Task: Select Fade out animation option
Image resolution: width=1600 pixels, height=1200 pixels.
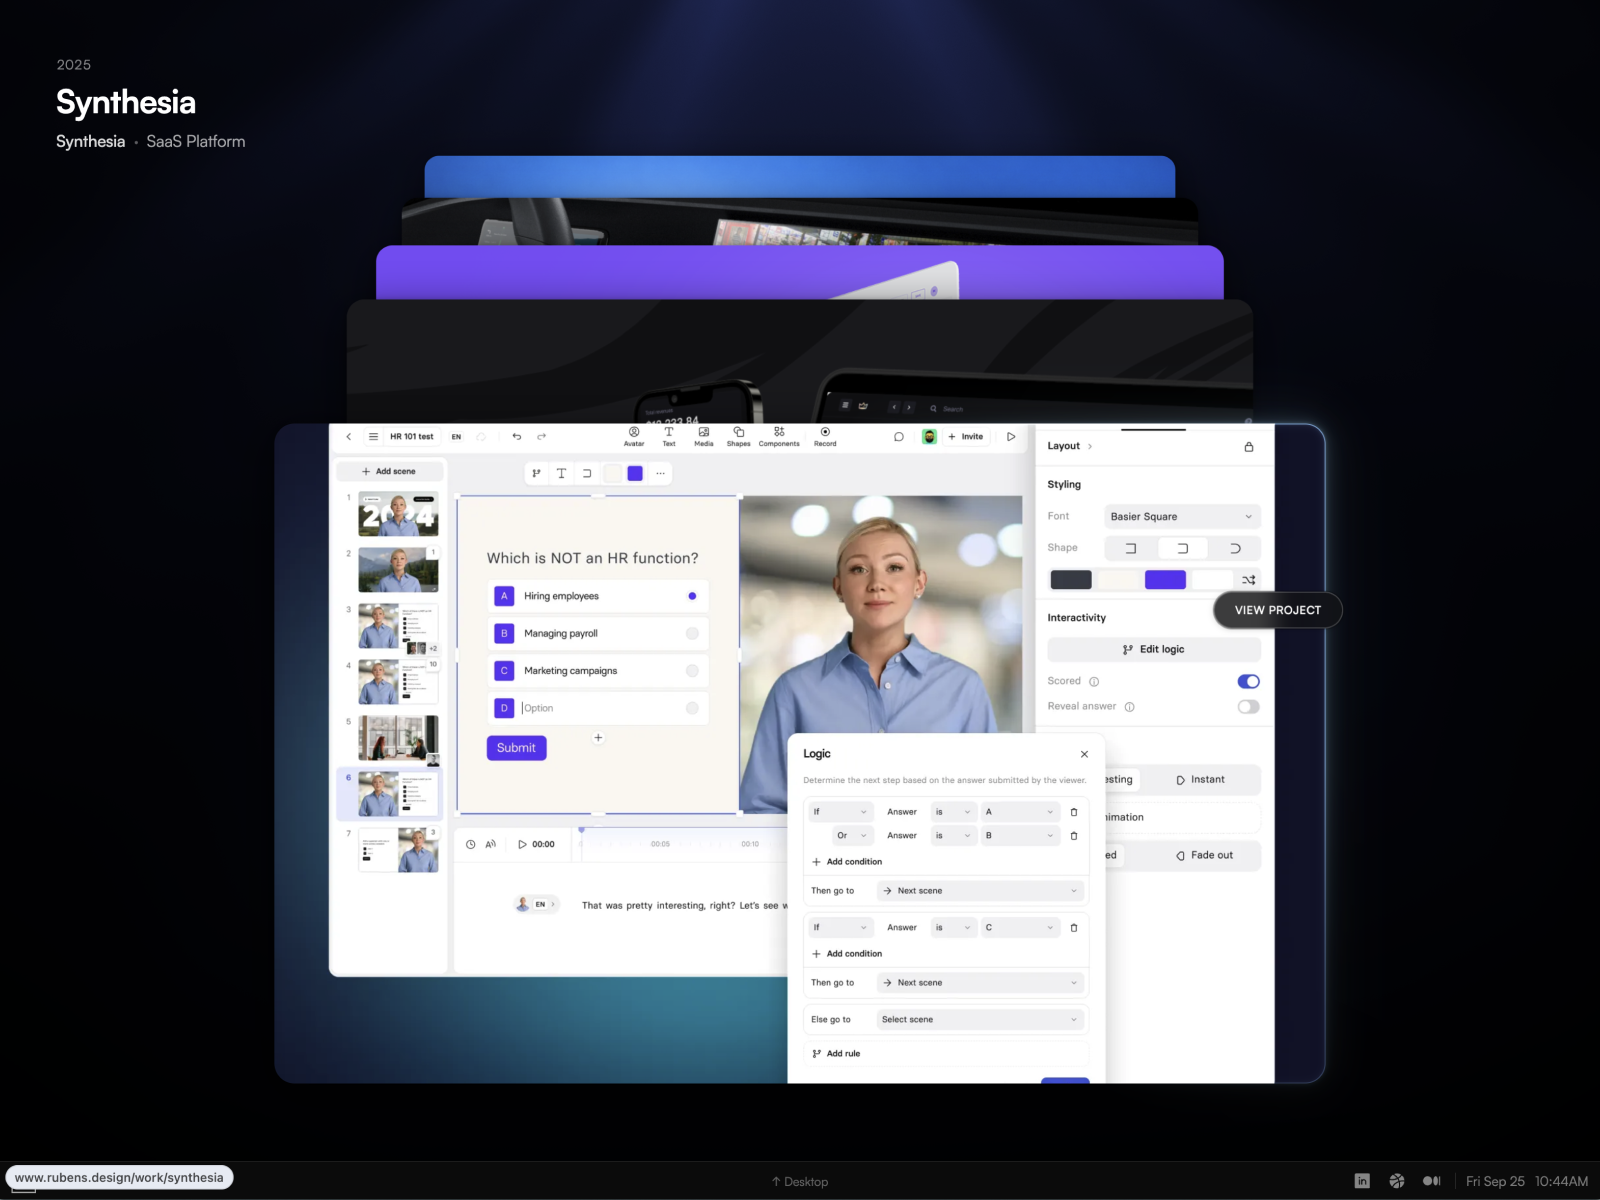Action: pos(1205,856)
